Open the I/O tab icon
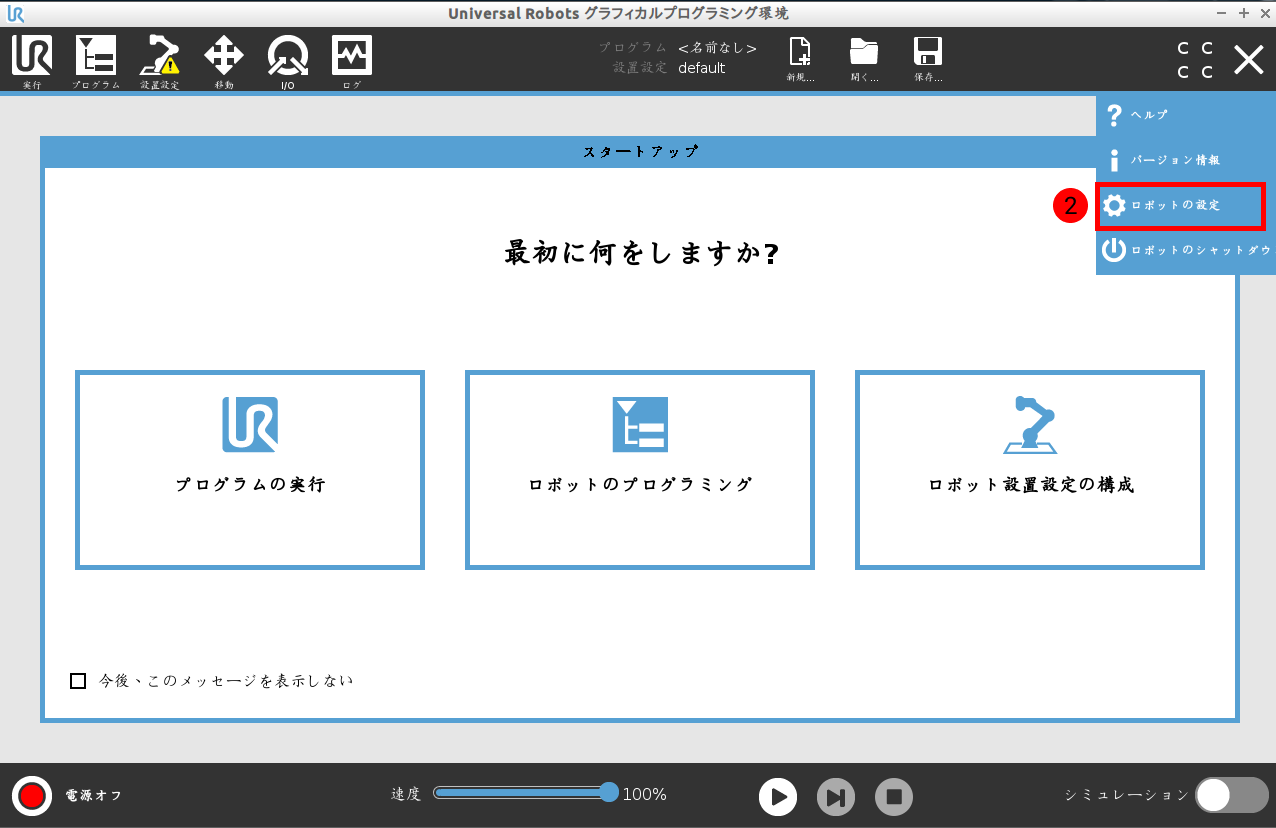This screenshot has height=828, width=1276. [x=287, y=58]
